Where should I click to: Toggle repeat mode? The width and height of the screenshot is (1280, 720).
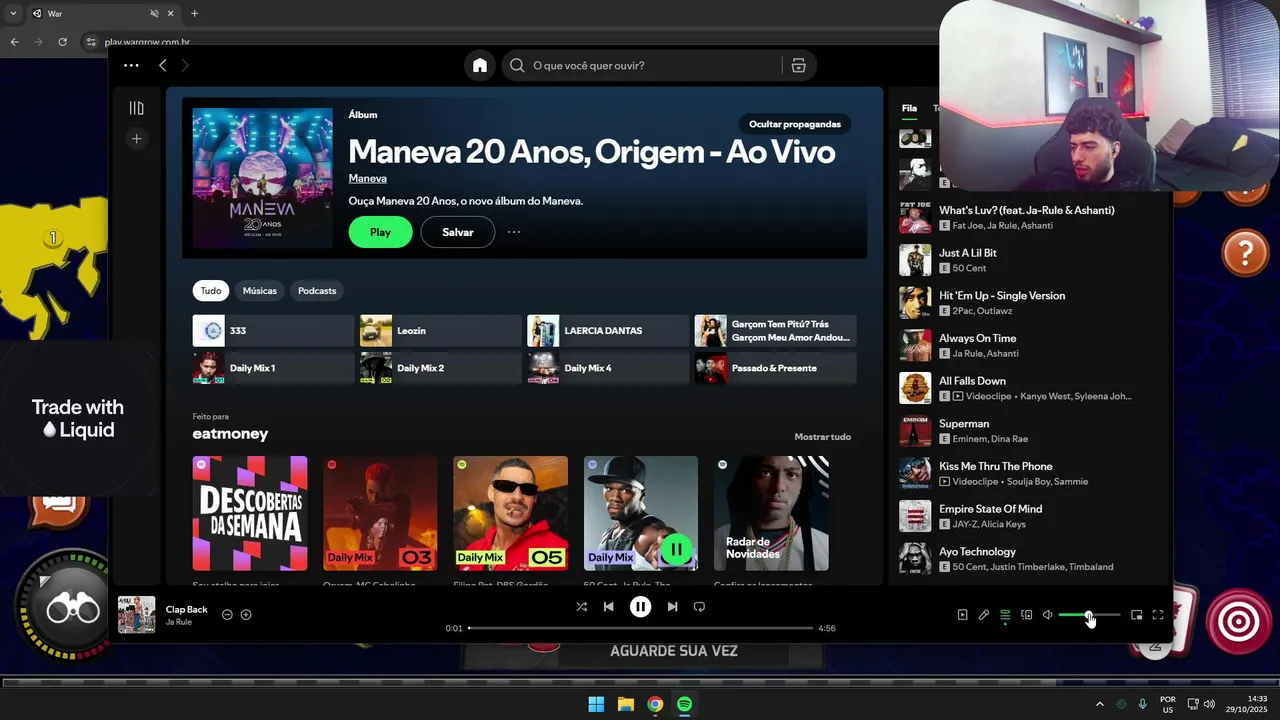coord(699,606)
